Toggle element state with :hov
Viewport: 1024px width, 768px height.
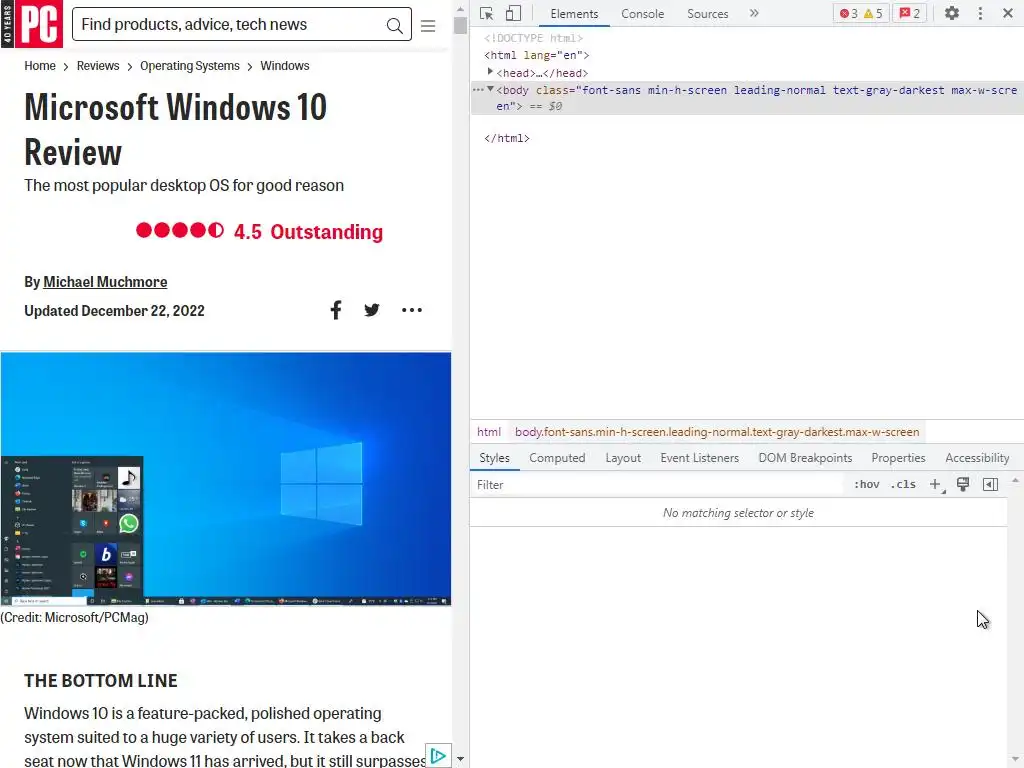pos(867,485)
